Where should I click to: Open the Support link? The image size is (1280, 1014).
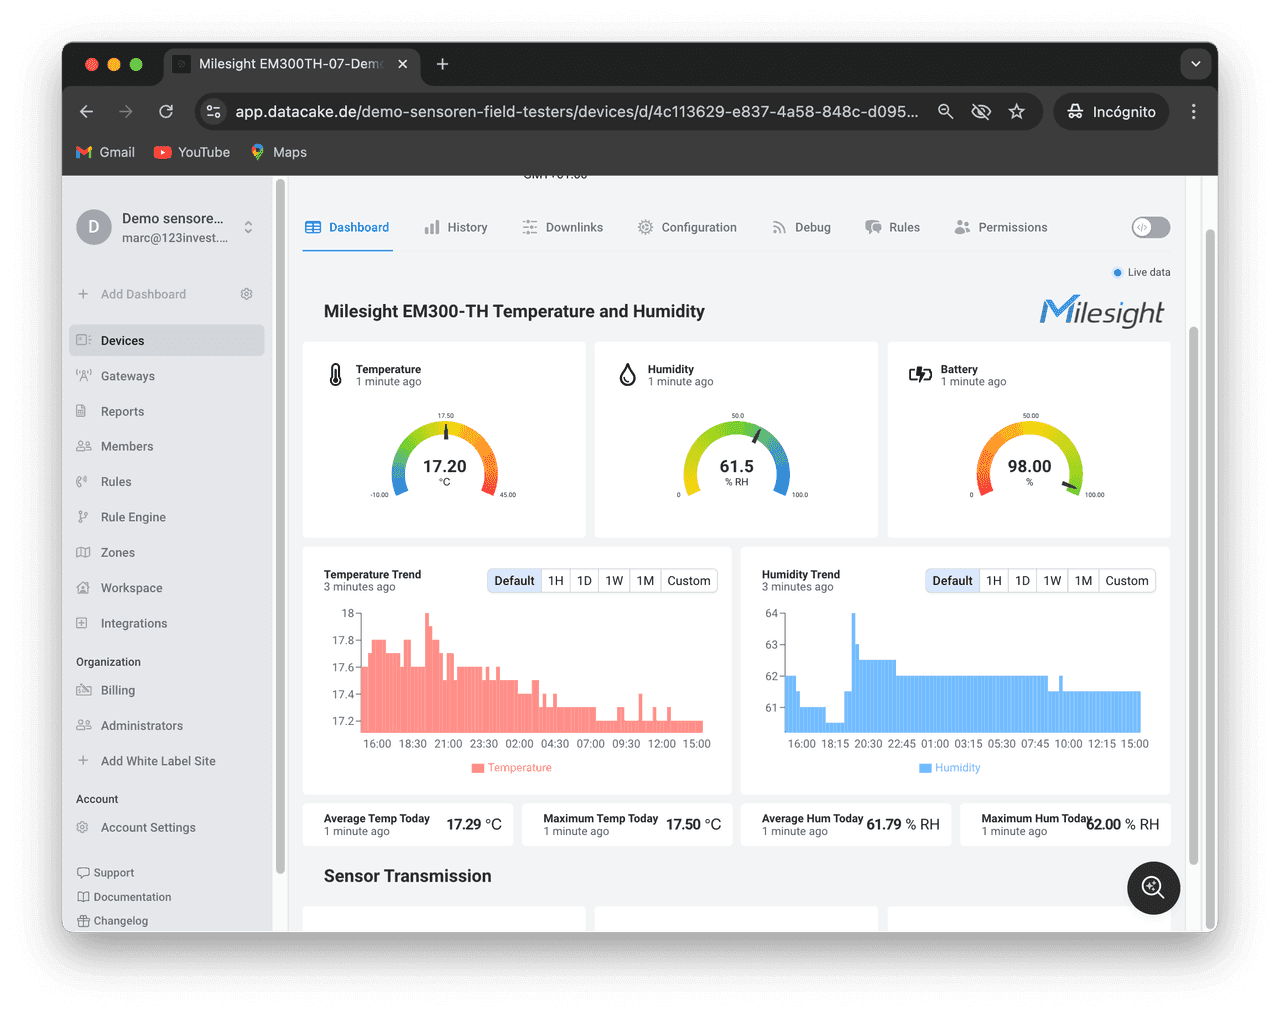pos(106,873)
